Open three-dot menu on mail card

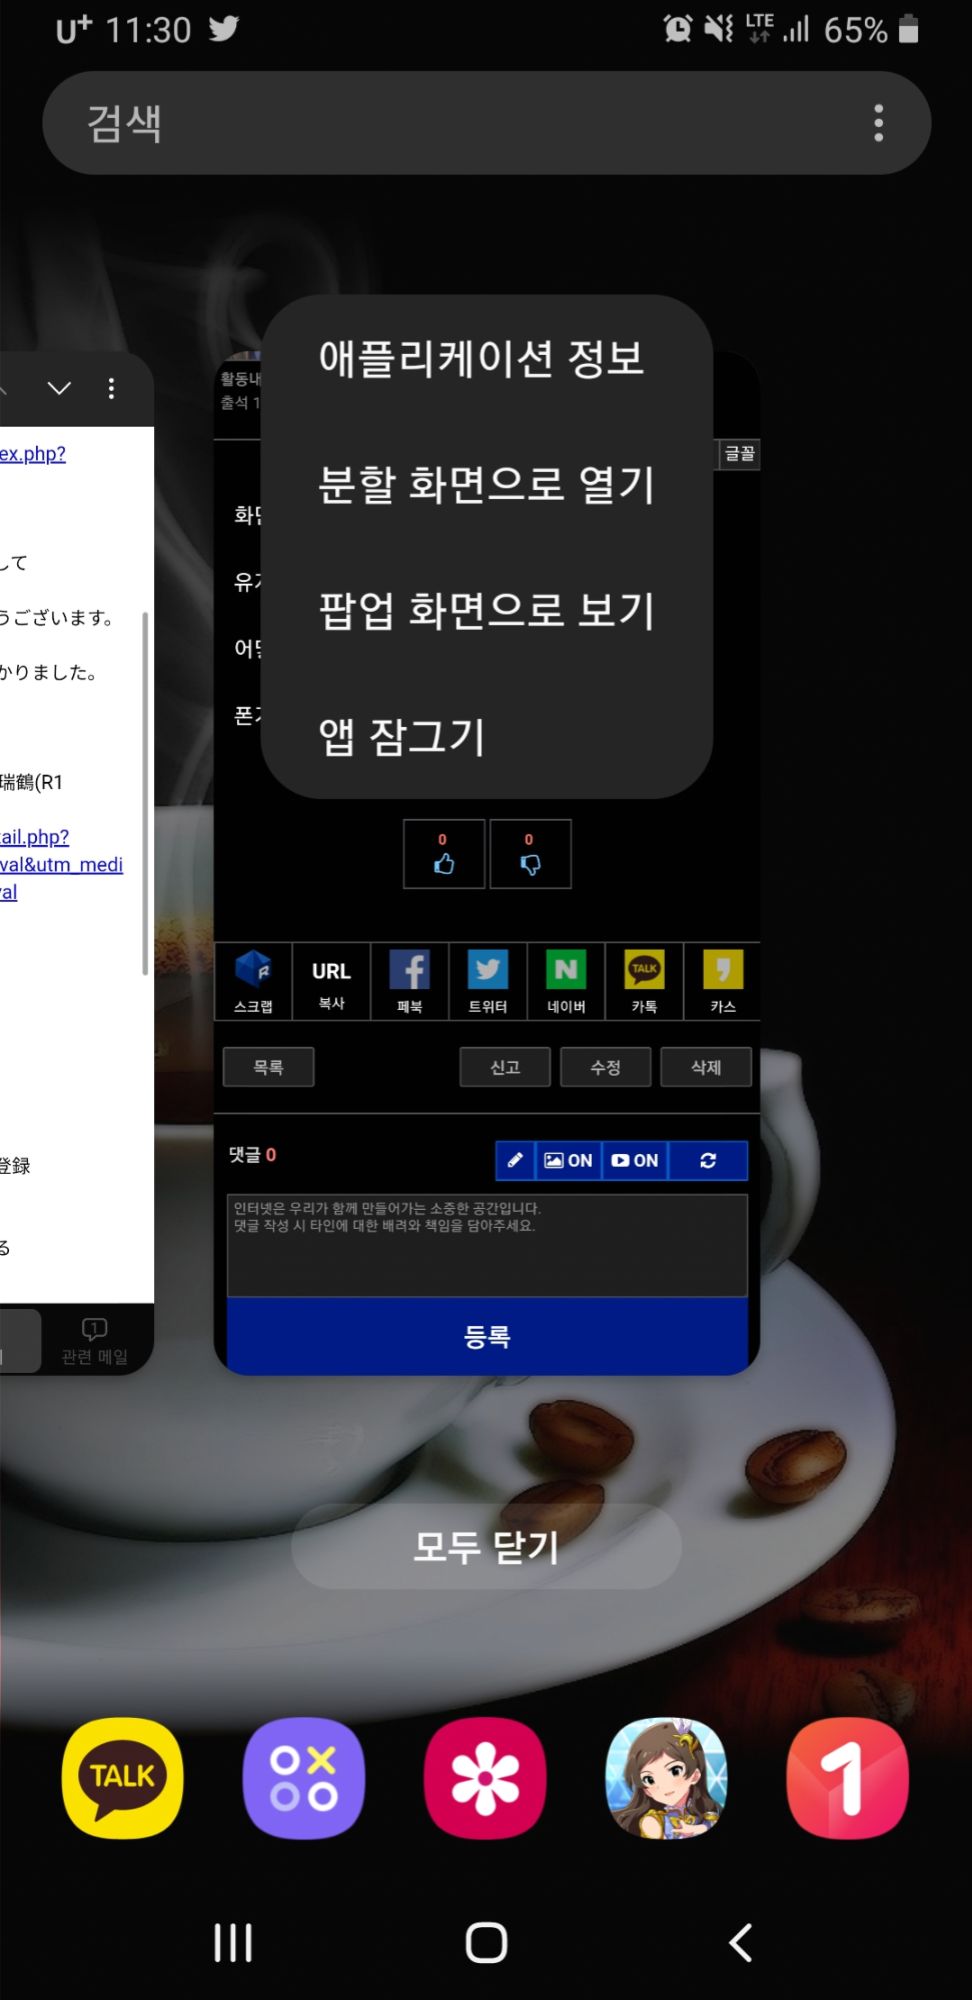(x=111, y=388)
